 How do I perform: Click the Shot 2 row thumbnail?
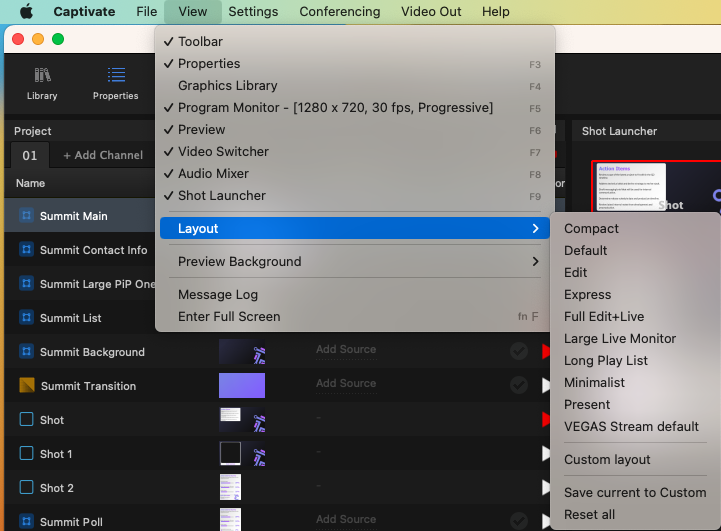230,487
